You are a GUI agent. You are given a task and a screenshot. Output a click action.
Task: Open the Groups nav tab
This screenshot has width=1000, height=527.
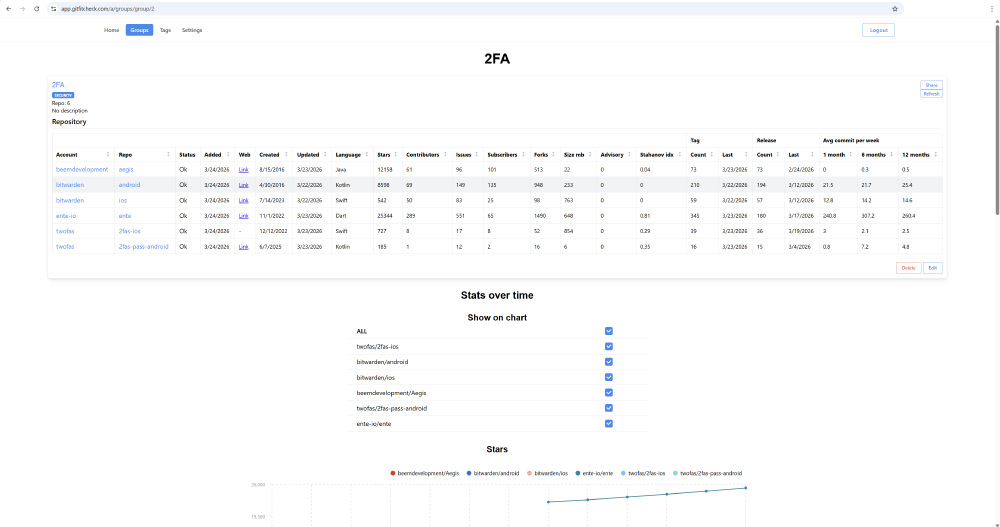[139, 30]
